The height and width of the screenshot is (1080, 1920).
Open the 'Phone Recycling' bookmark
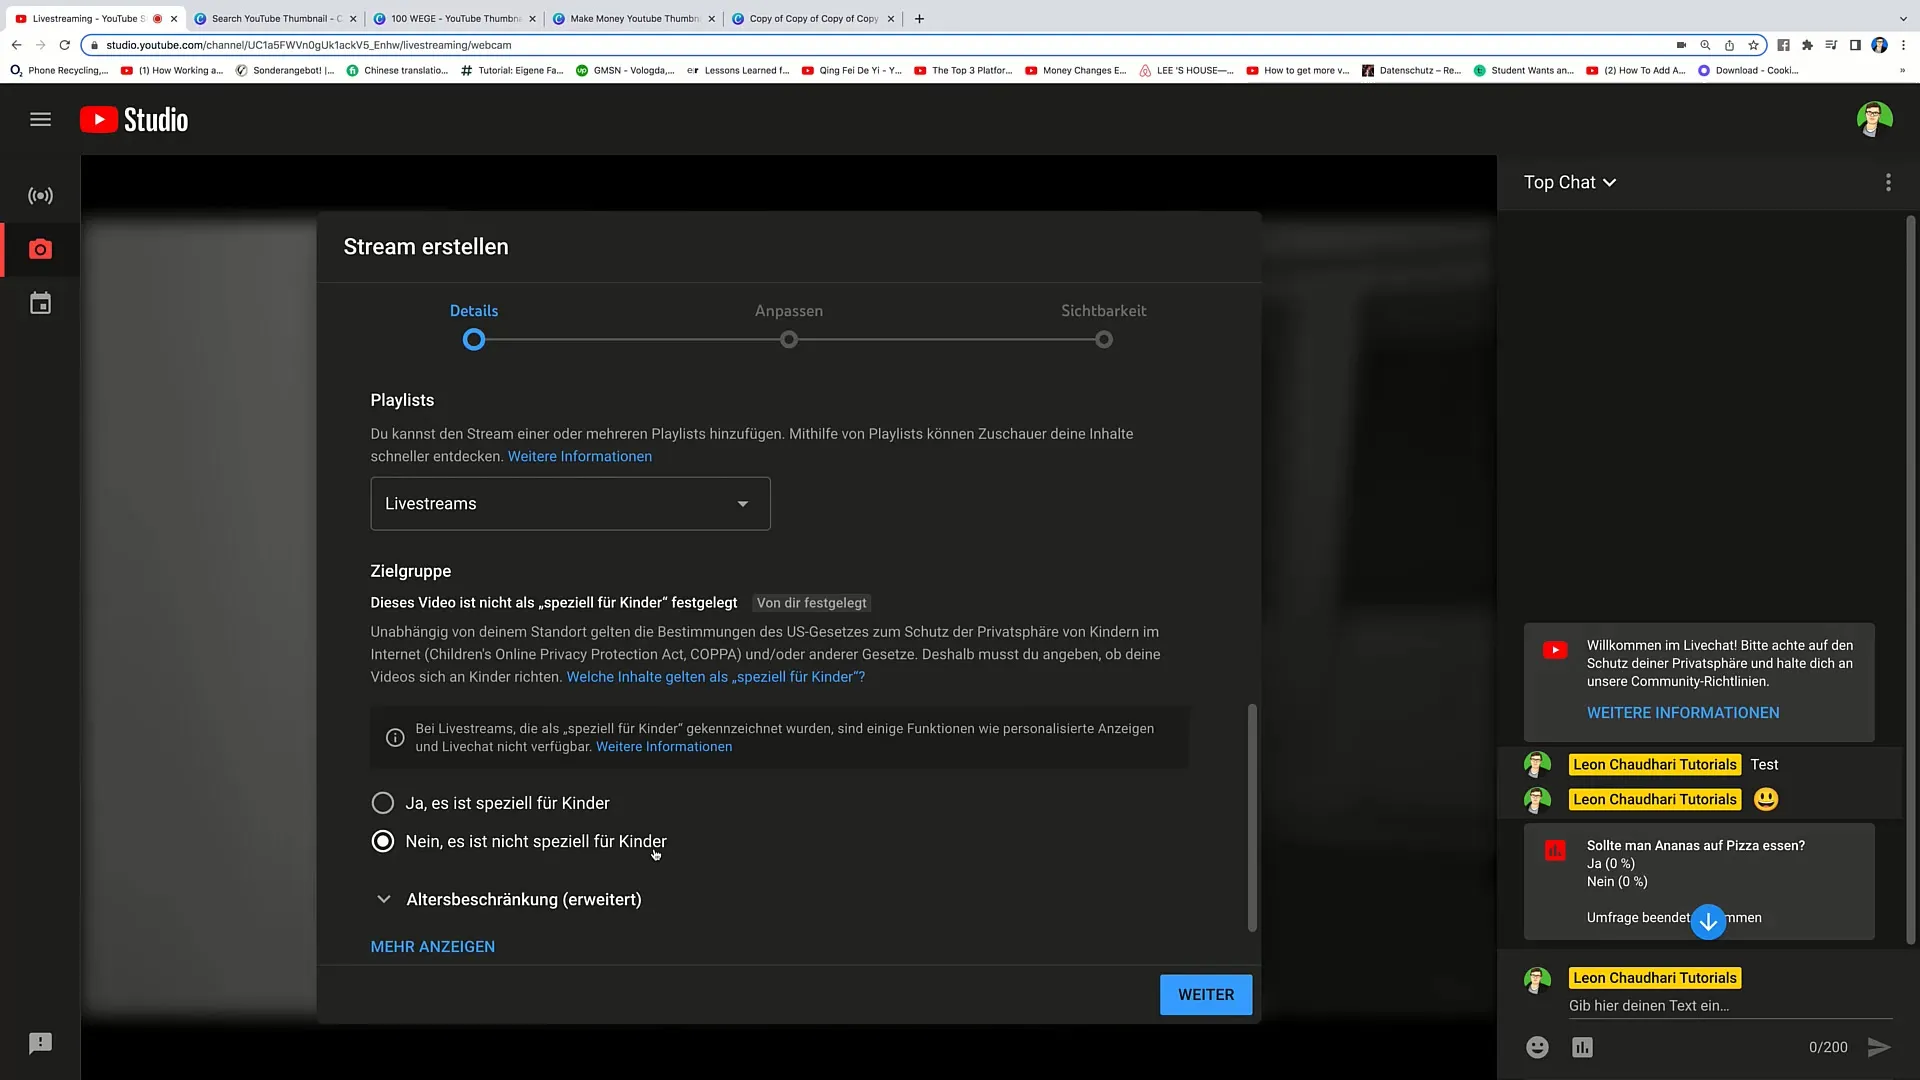pos(59,70)
